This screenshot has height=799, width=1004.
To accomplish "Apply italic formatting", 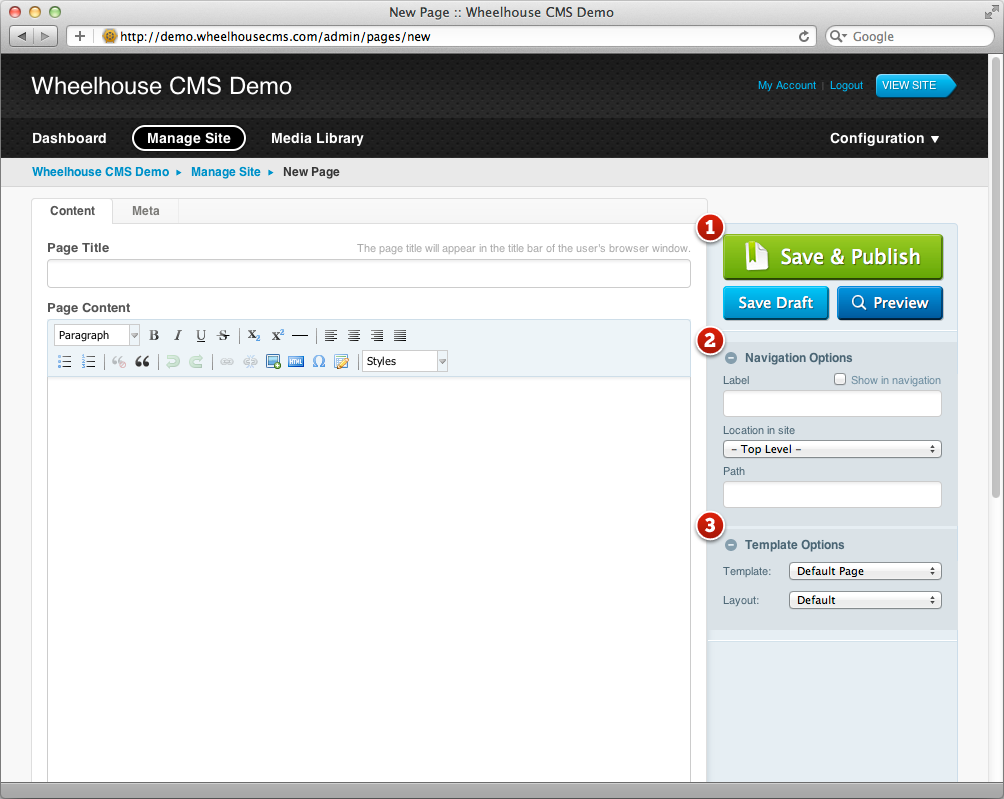I will (x=177, y=335).
